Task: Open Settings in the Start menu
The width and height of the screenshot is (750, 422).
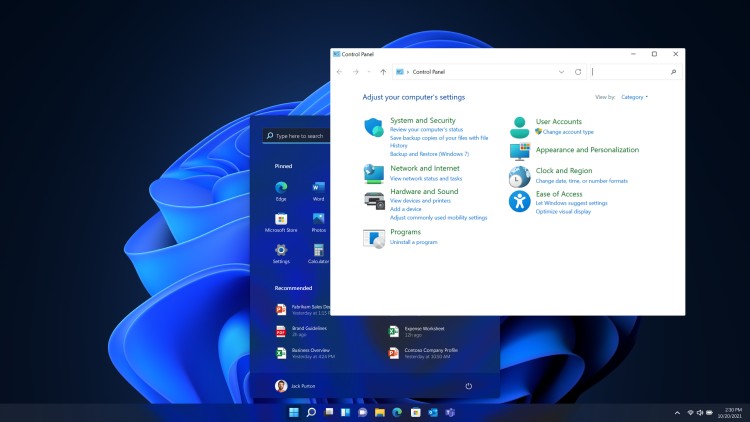Action: pyautogui.click(x=281, y=251)
